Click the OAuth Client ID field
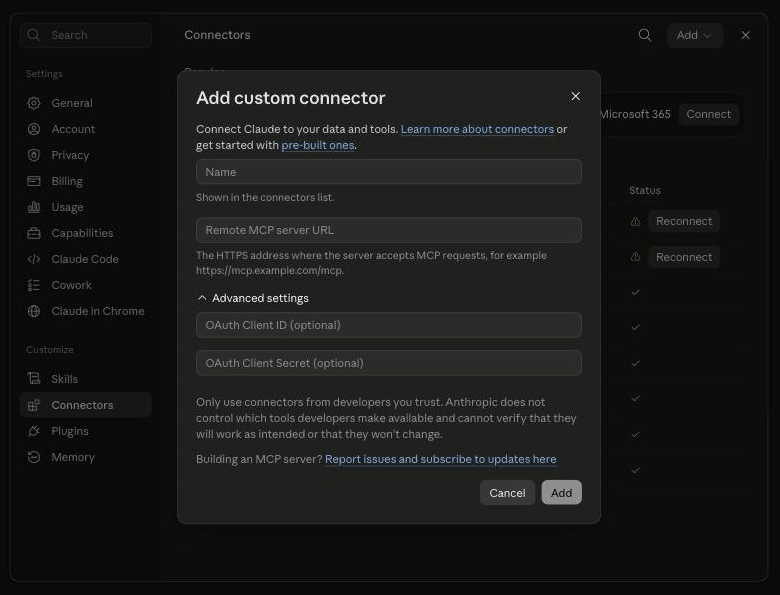 point(389,325)
